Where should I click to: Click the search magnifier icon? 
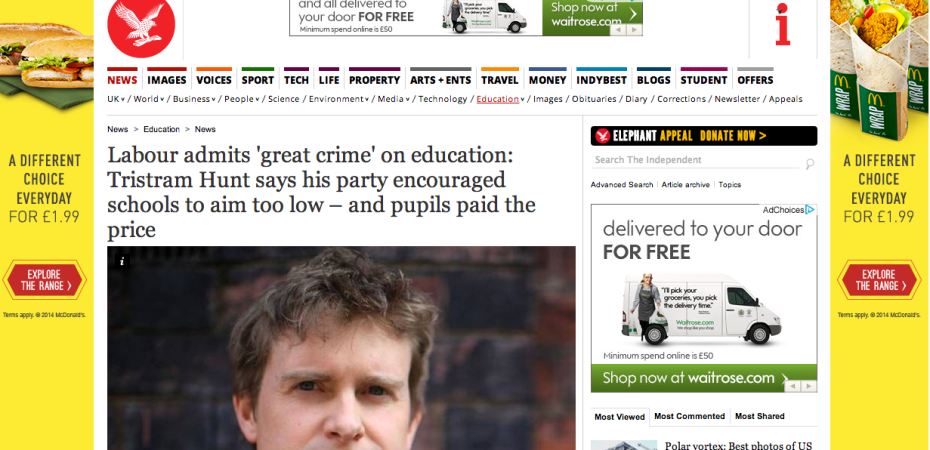pos(810,164)
